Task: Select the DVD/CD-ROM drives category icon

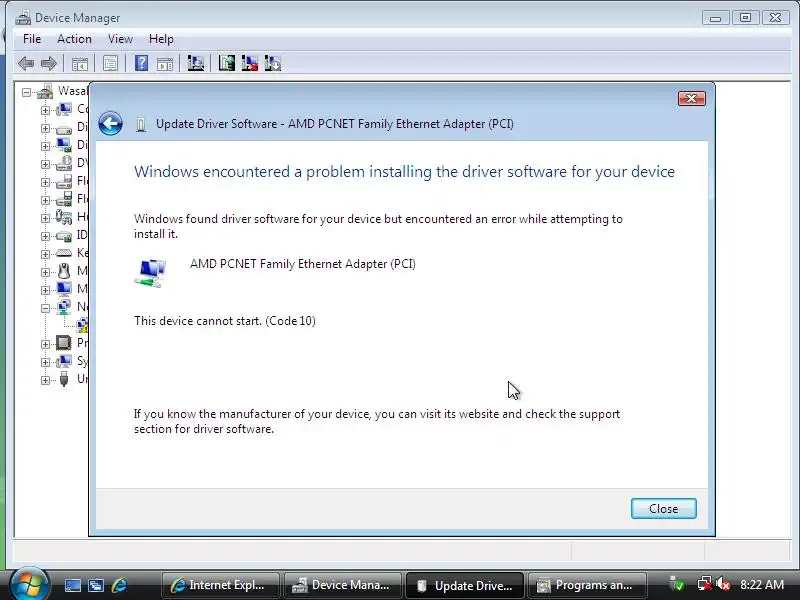Action: (64, 163)
